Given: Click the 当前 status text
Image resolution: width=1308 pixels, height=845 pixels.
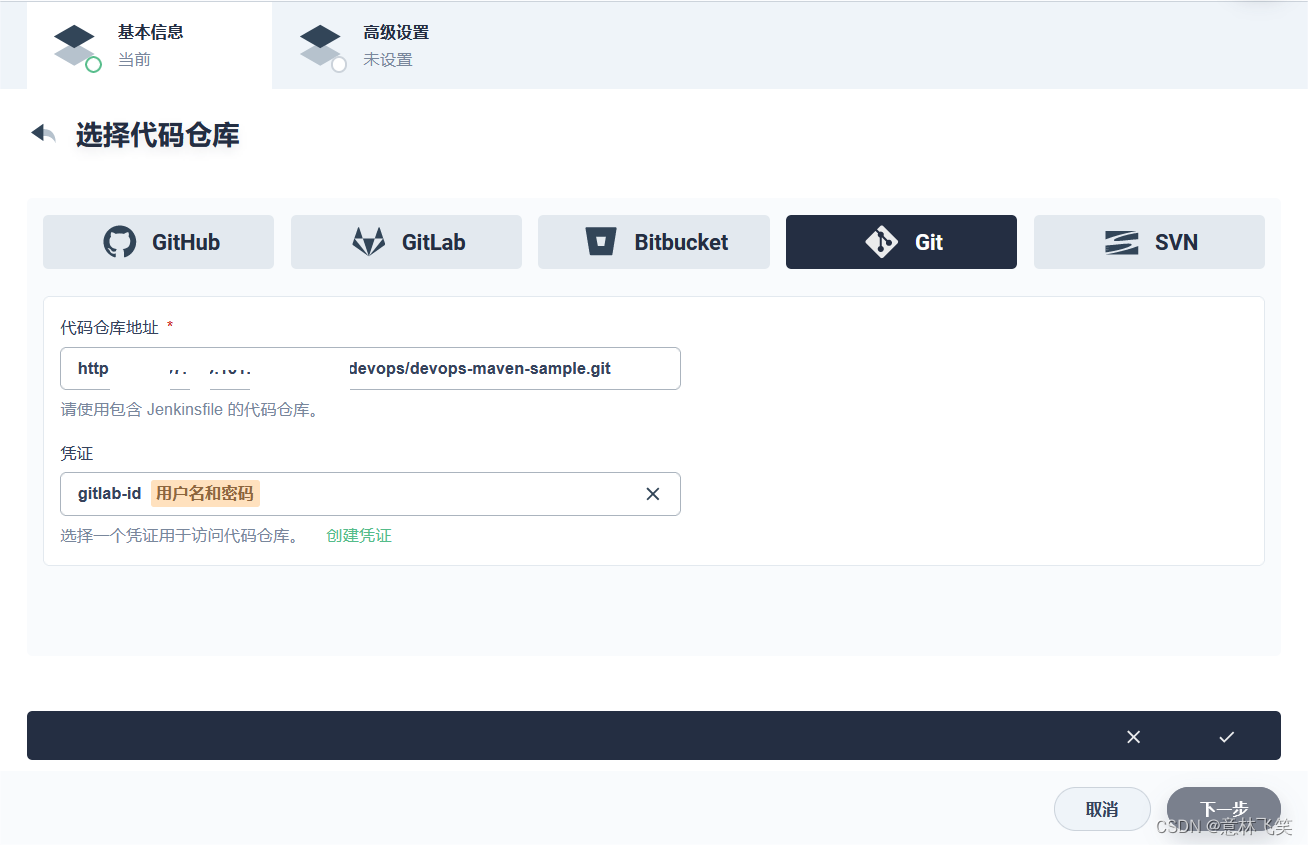Looking at the screenshot, I should (134, 60).
